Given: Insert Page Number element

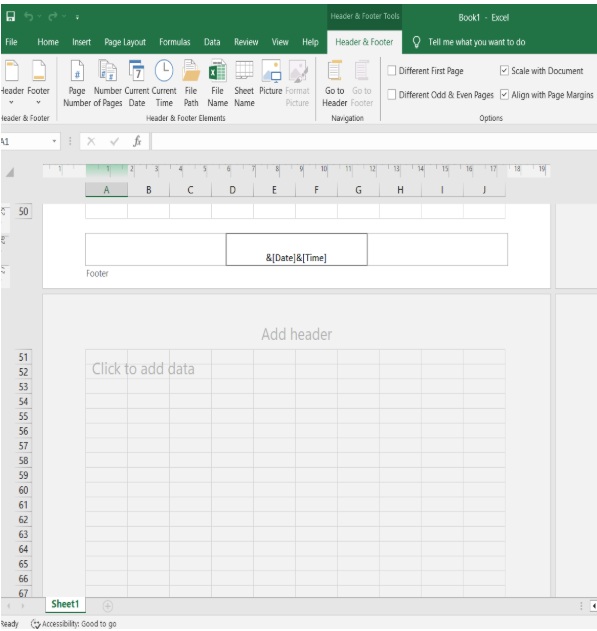Looking at the screenshot, I should pyautogui.click(x=77, y=83).
